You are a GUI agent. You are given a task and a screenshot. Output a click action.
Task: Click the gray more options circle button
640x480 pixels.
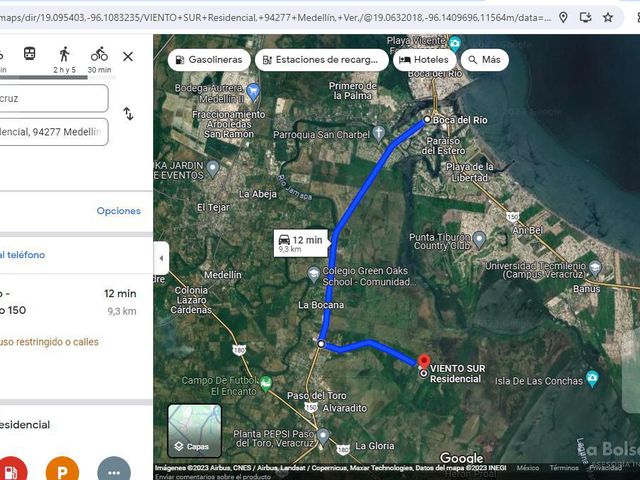click(x=114, y=469)
